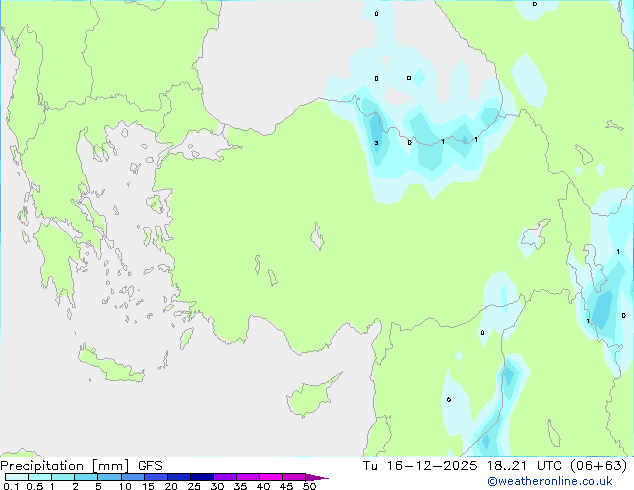Click the '10' legend label
The height and width of the screenshot is (490, 634).
125,486
